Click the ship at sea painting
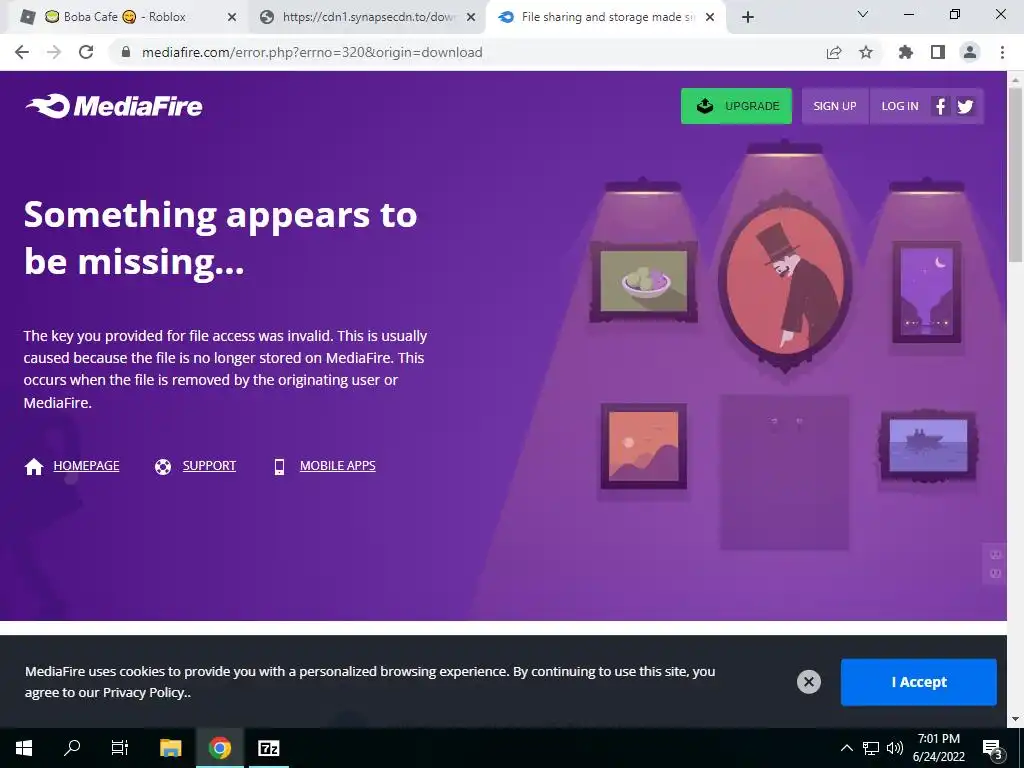 (x=928, y=445)
